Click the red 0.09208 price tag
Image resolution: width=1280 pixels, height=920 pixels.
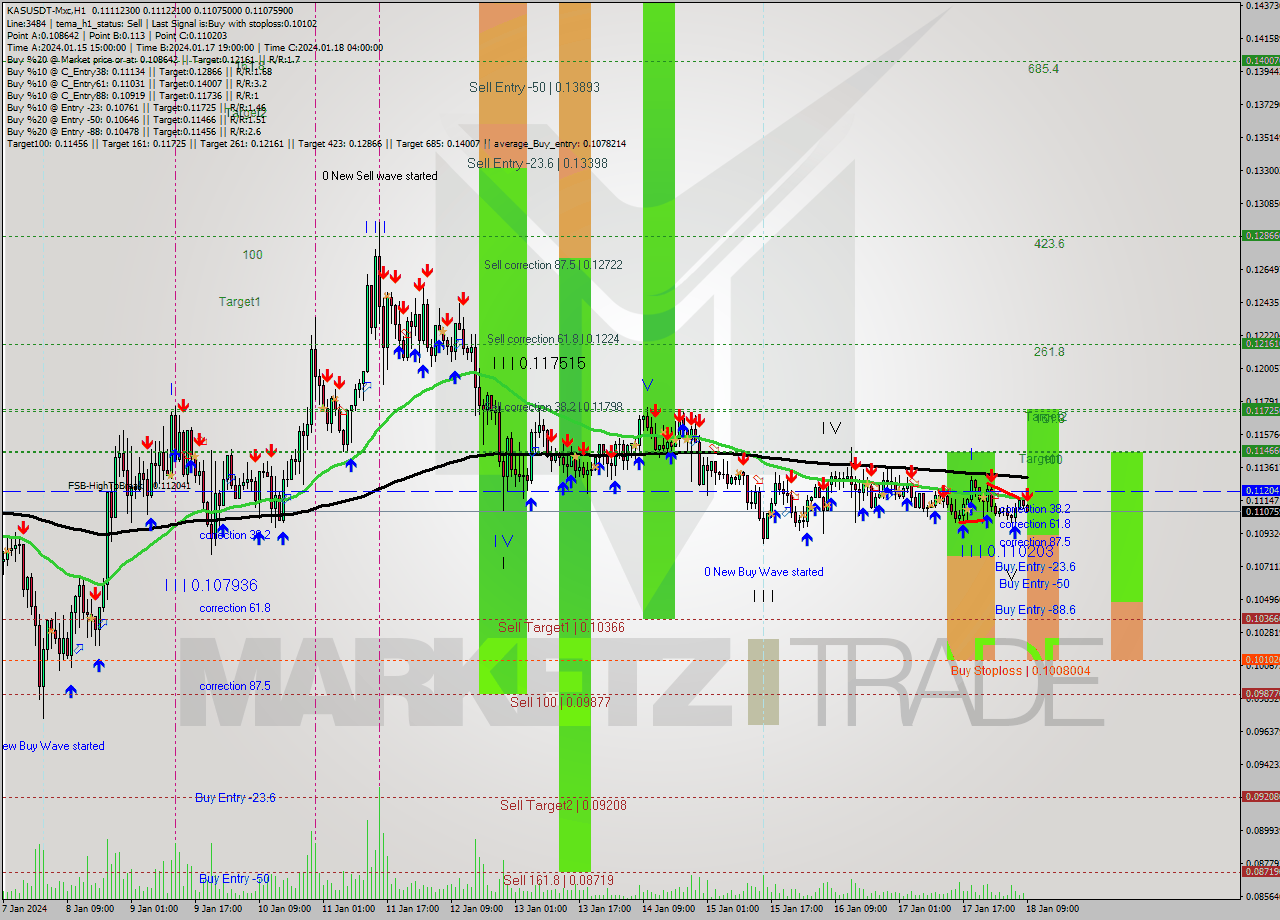click(x=1260, y=797)
